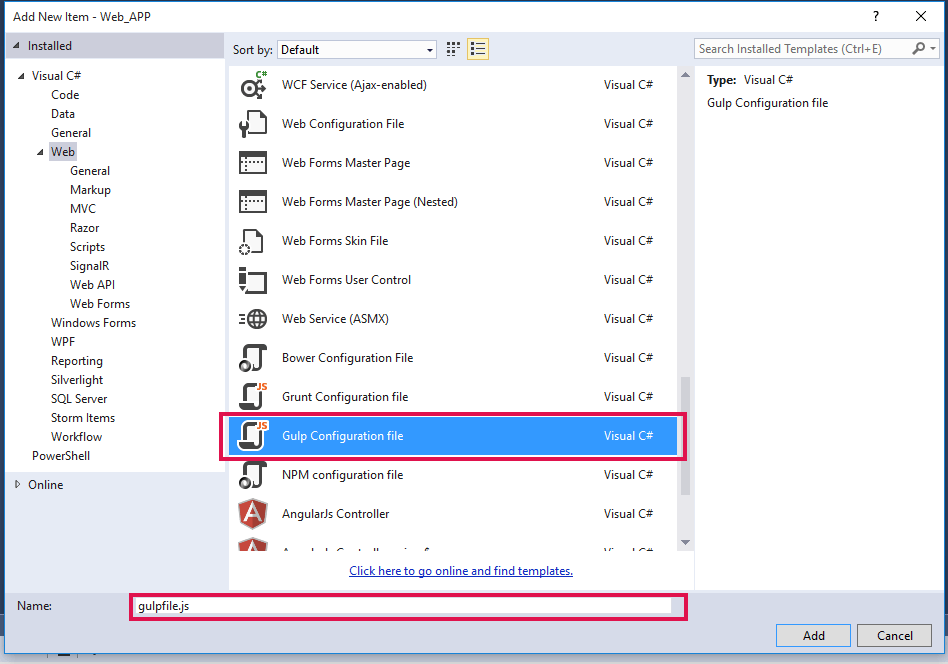This screenshot has width=948, height=664.
Task: Switch to small icons grid view
Action: pos(454,49)
